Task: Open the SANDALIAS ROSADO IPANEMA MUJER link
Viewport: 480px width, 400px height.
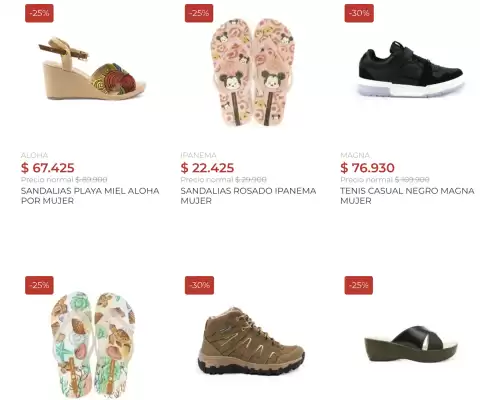Action: point(248,196)
